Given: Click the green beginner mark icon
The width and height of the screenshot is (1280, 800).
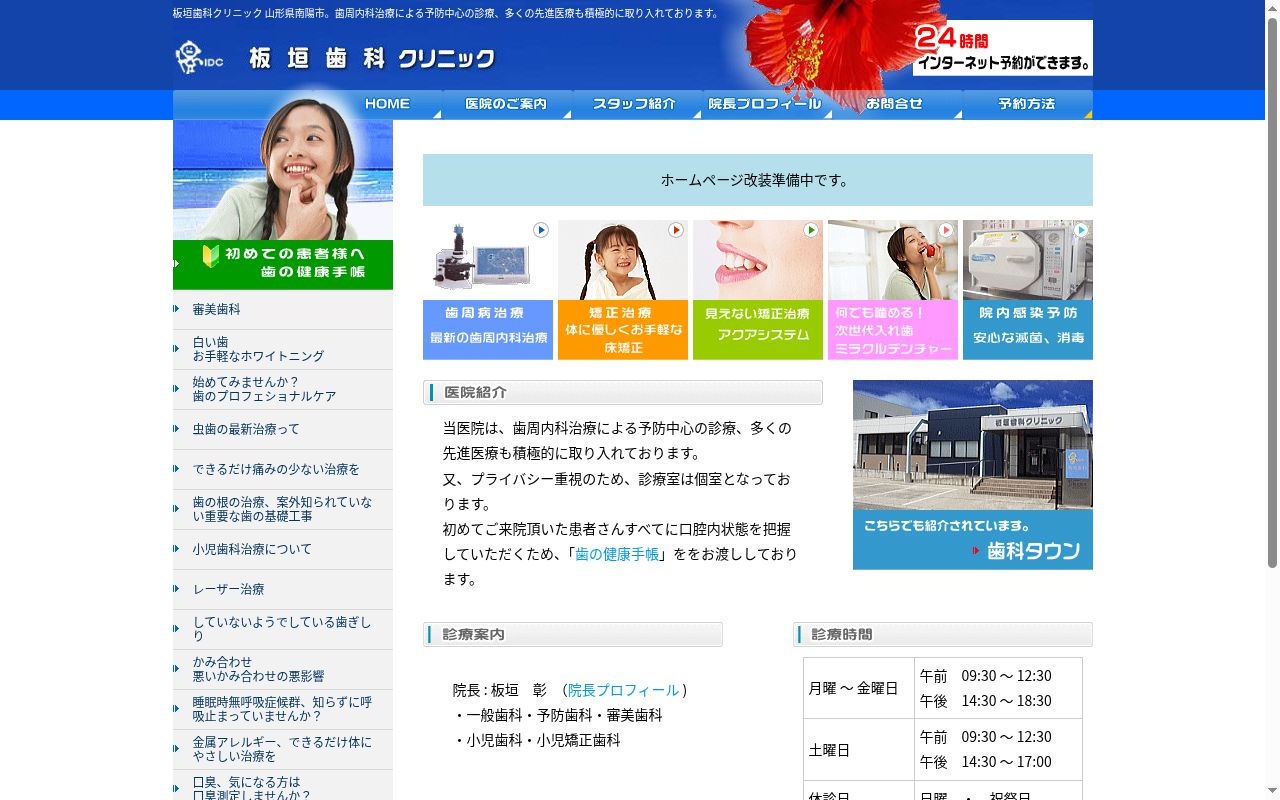Looking at the screenshot, I should (x=210, y=256).
